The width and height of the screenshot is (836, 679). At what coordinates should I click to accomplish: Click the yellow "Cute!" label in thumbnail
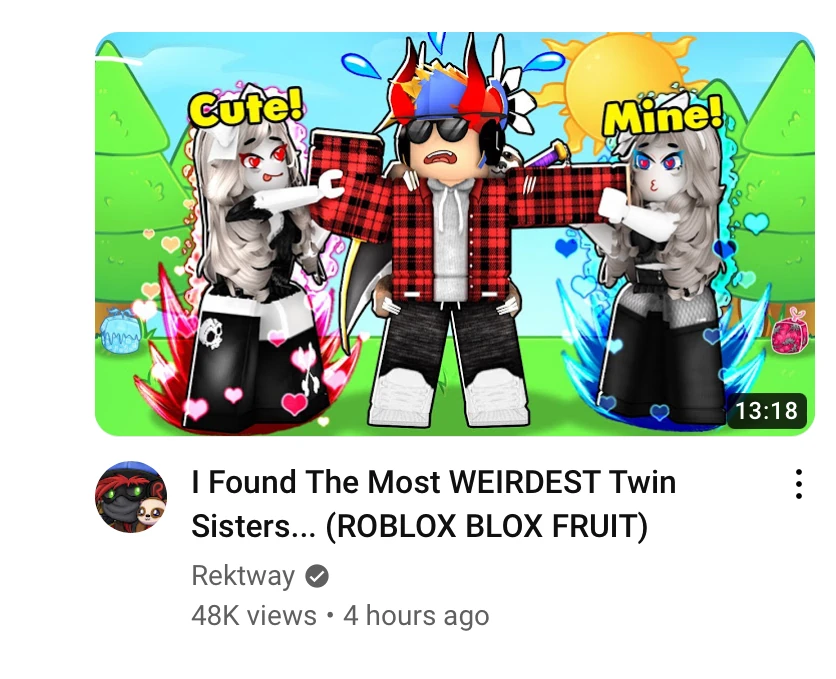pos(246,109)
